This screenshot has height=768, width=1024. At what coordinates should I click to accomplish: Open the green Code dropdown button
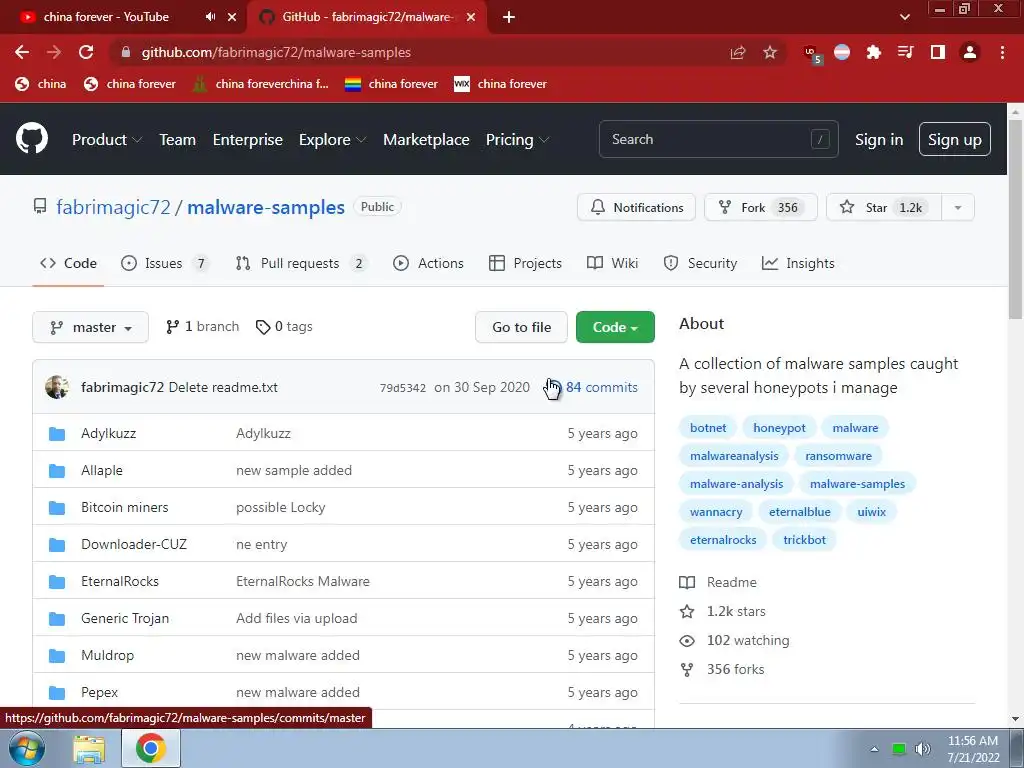(615, 327)
